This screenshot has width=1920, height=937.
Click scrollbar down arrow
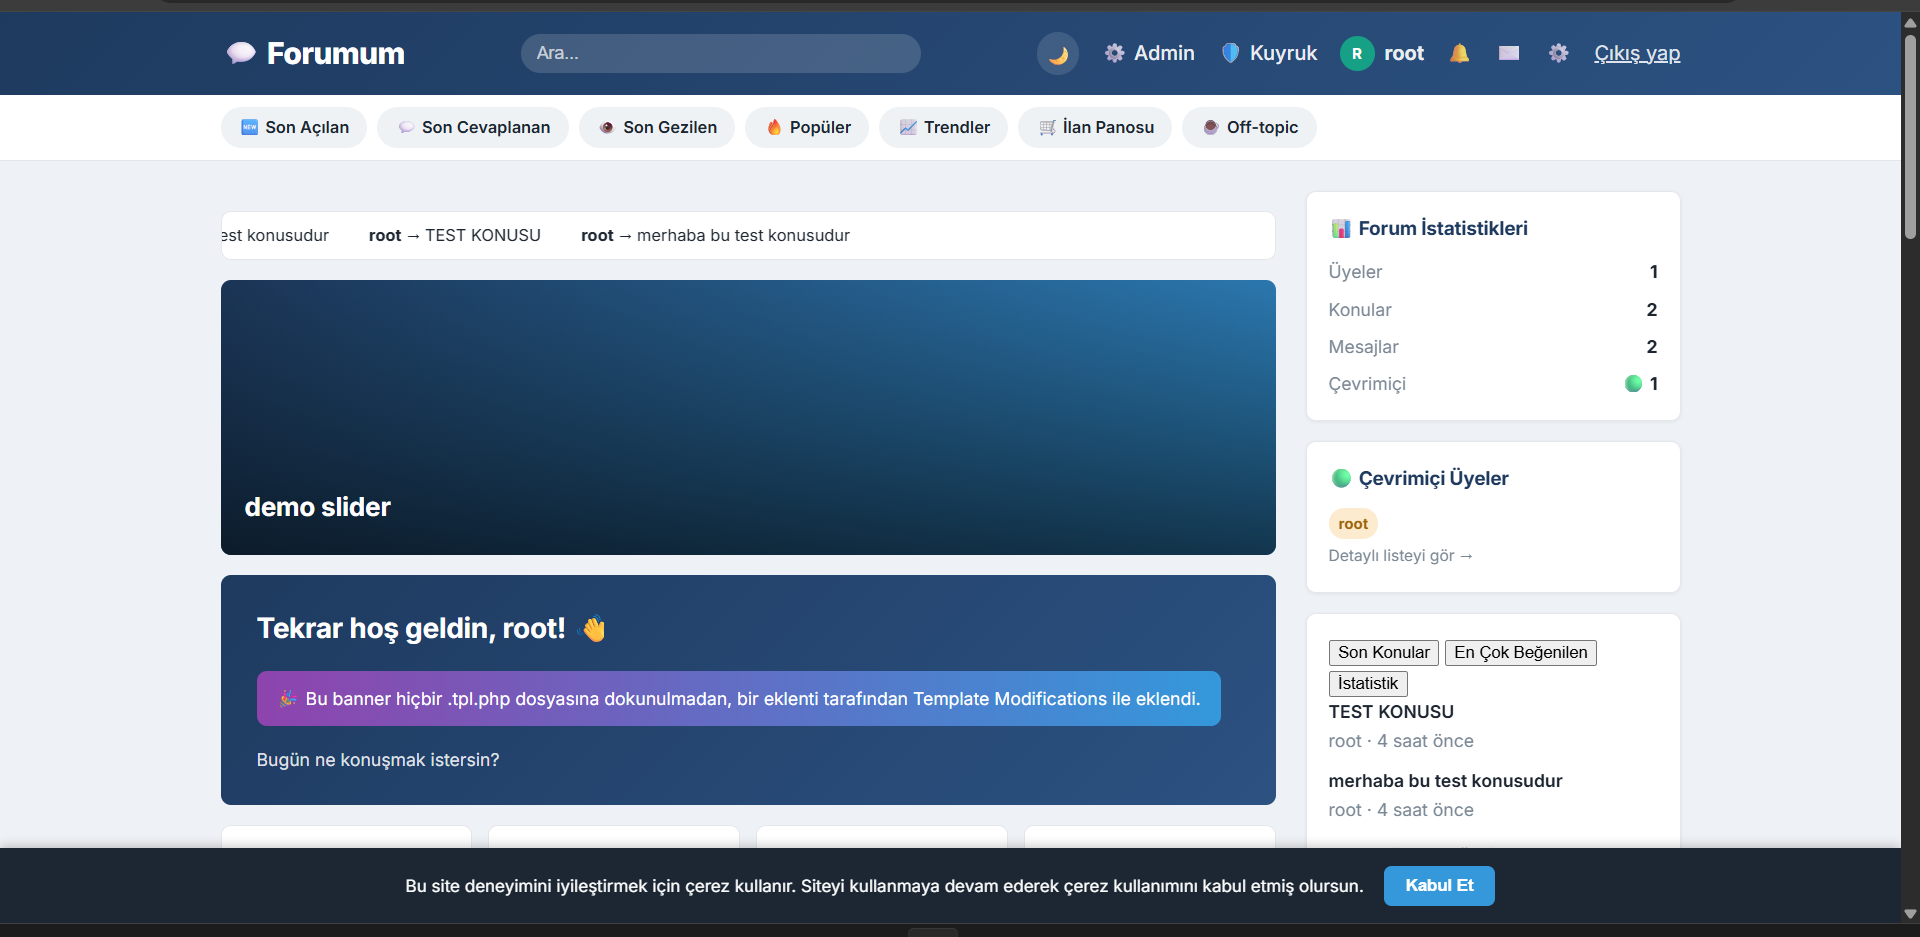(1910, 913)
